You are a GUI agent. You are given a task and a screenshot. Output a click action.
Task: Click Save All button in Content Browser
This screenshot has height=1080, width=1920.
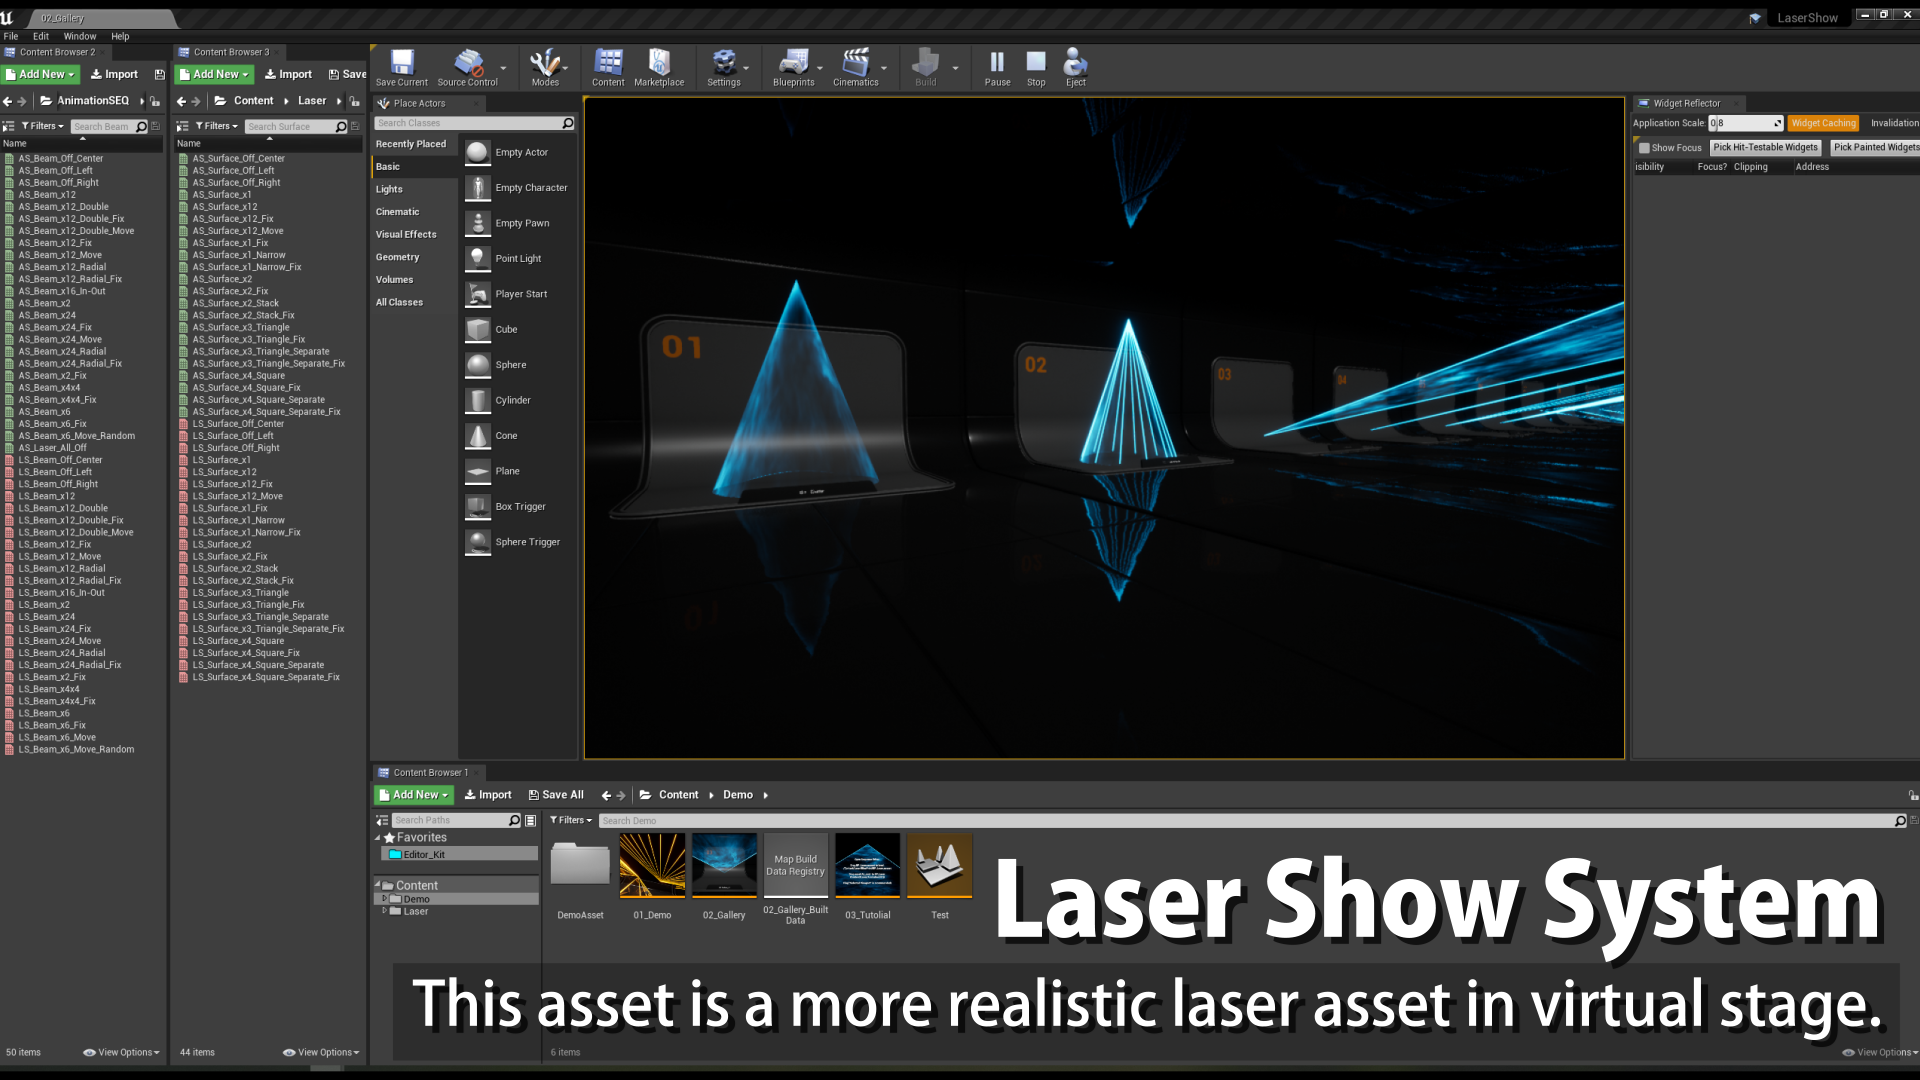[555, 794]
